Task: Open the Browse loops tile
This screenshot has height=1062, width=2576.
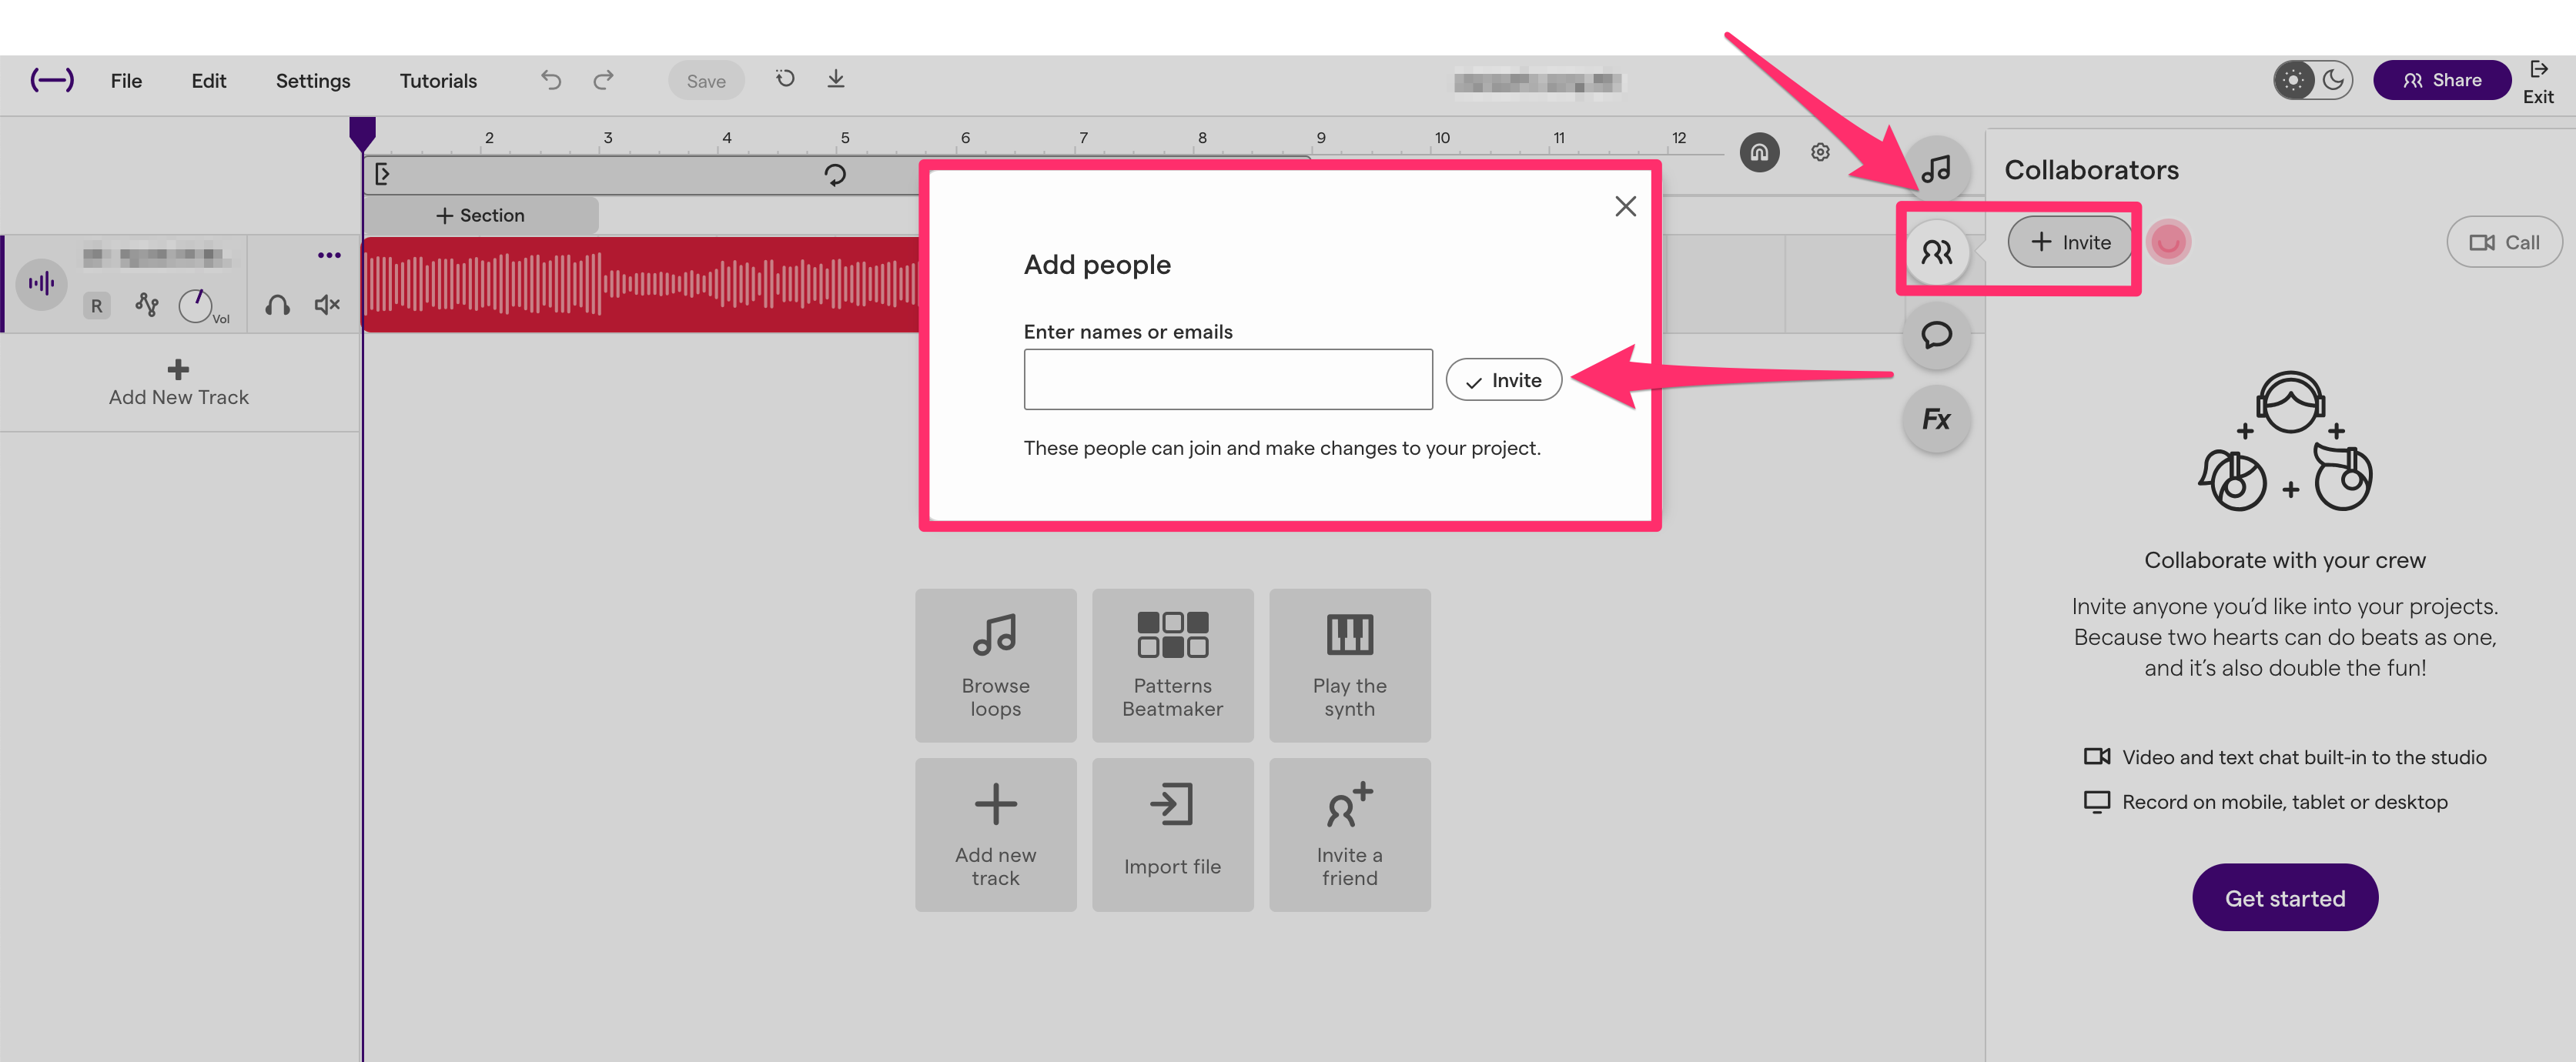Action: coord(996,665)
